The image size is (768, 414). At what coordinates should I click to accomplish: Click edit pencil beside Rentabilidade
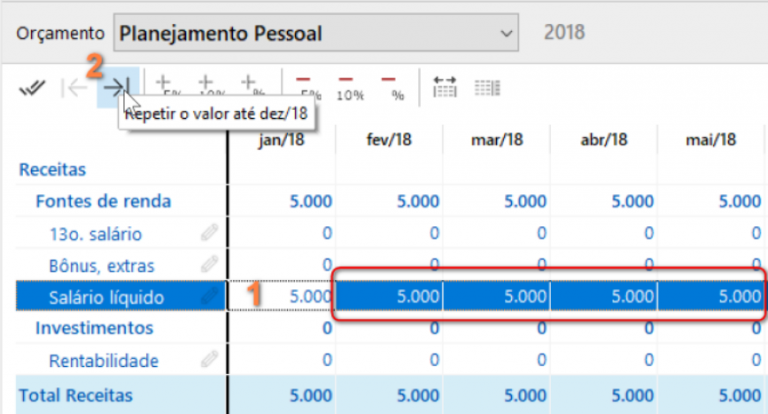coord(210,360)
